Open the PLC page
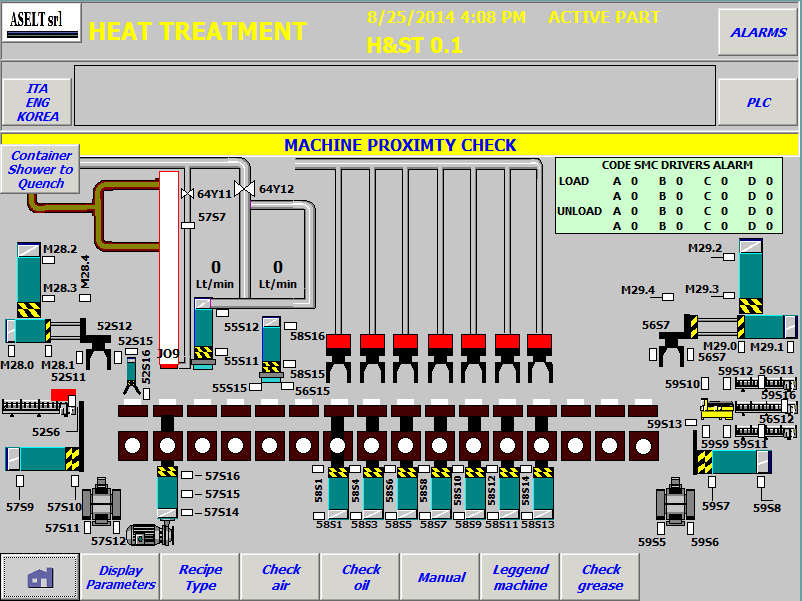 758,102
